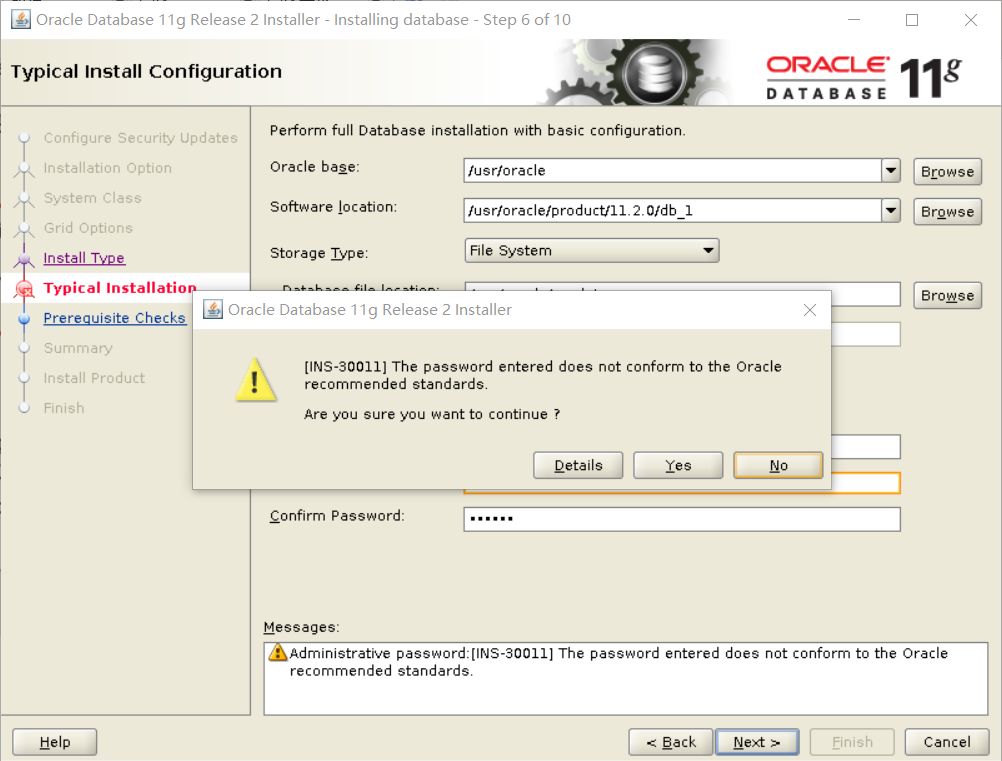Click the Confirm Password field
1002x761 pixels.
click(x=682, y=519)
